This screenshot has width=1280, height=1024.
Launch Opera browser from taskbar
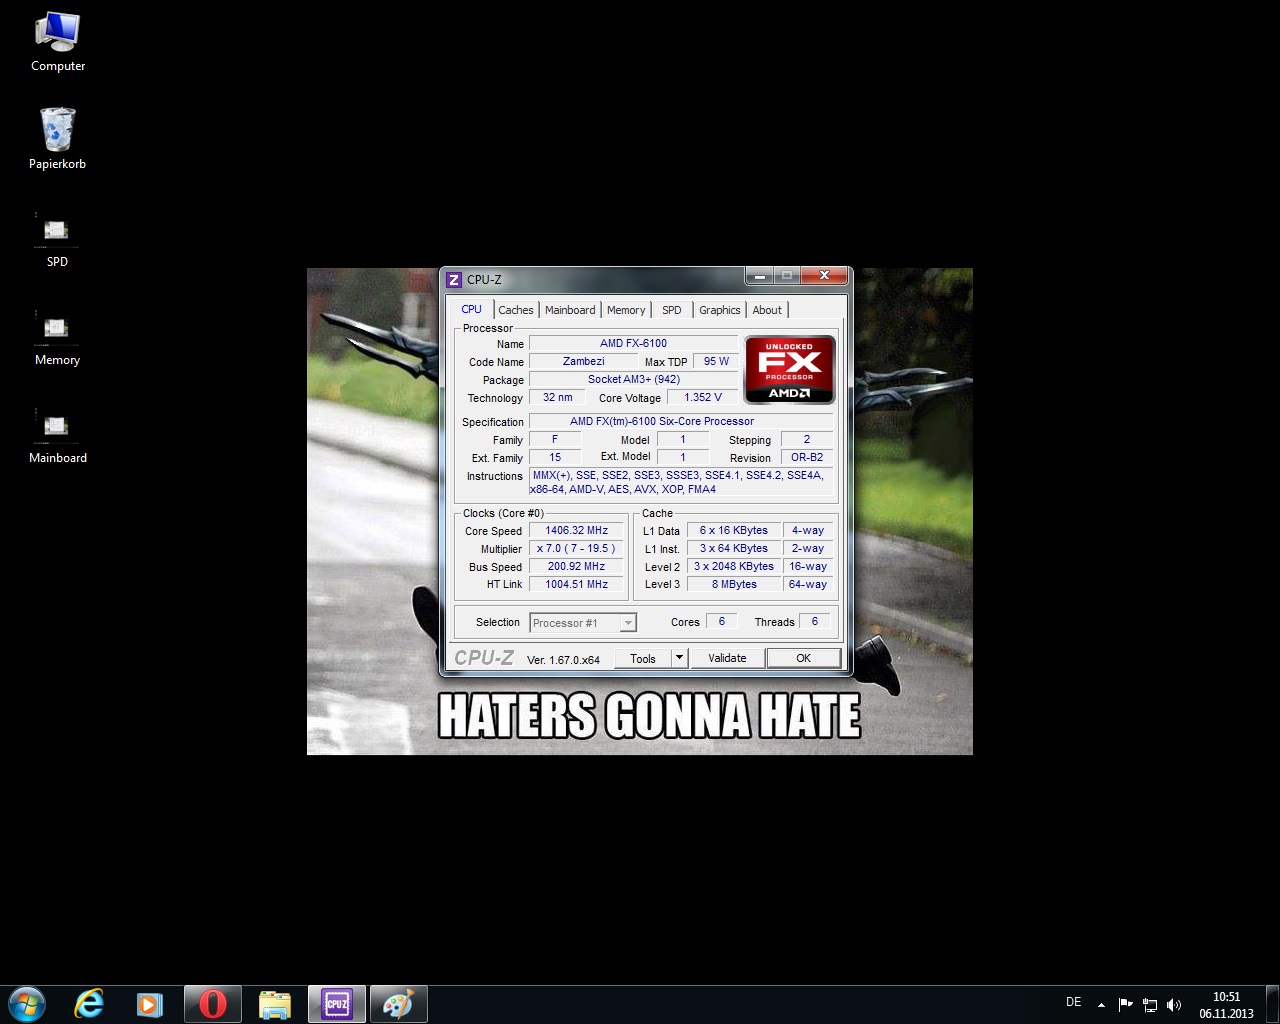tap(212, 1004)
